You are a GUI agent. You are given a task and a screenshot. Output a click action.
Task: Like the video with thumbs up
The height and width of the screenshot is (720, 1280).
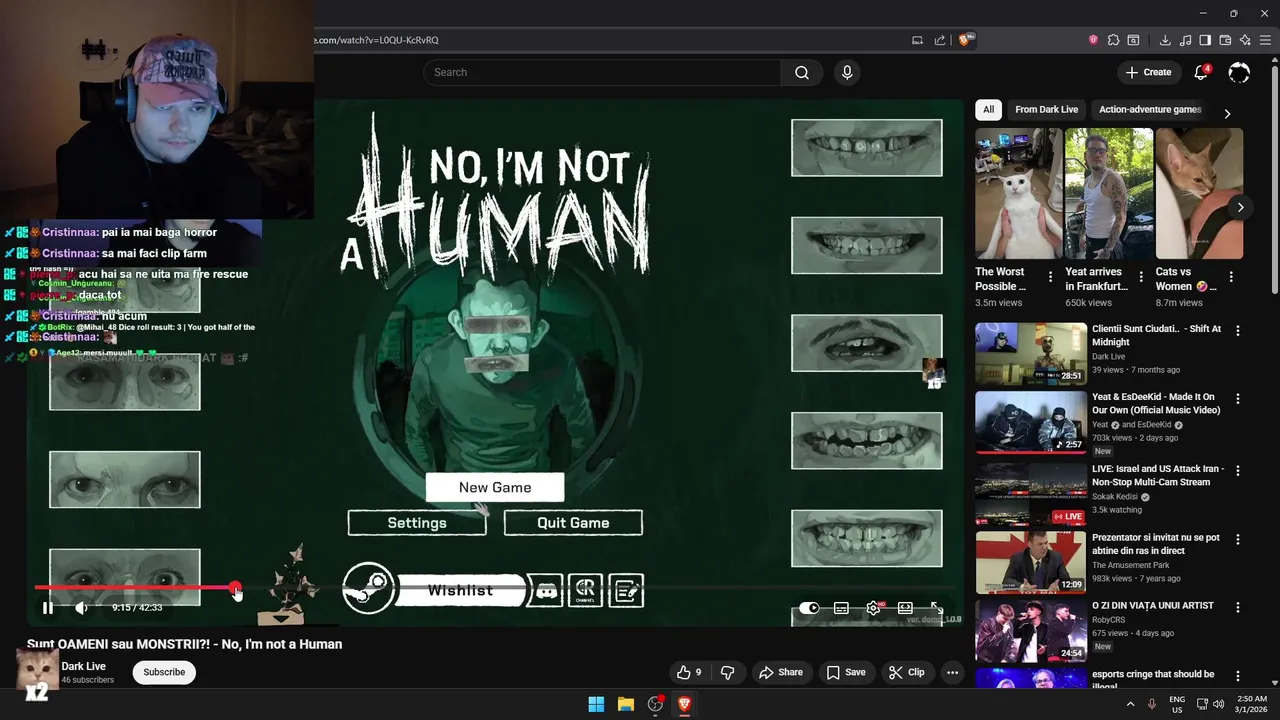pyautogui.click(x=689, y=672)
